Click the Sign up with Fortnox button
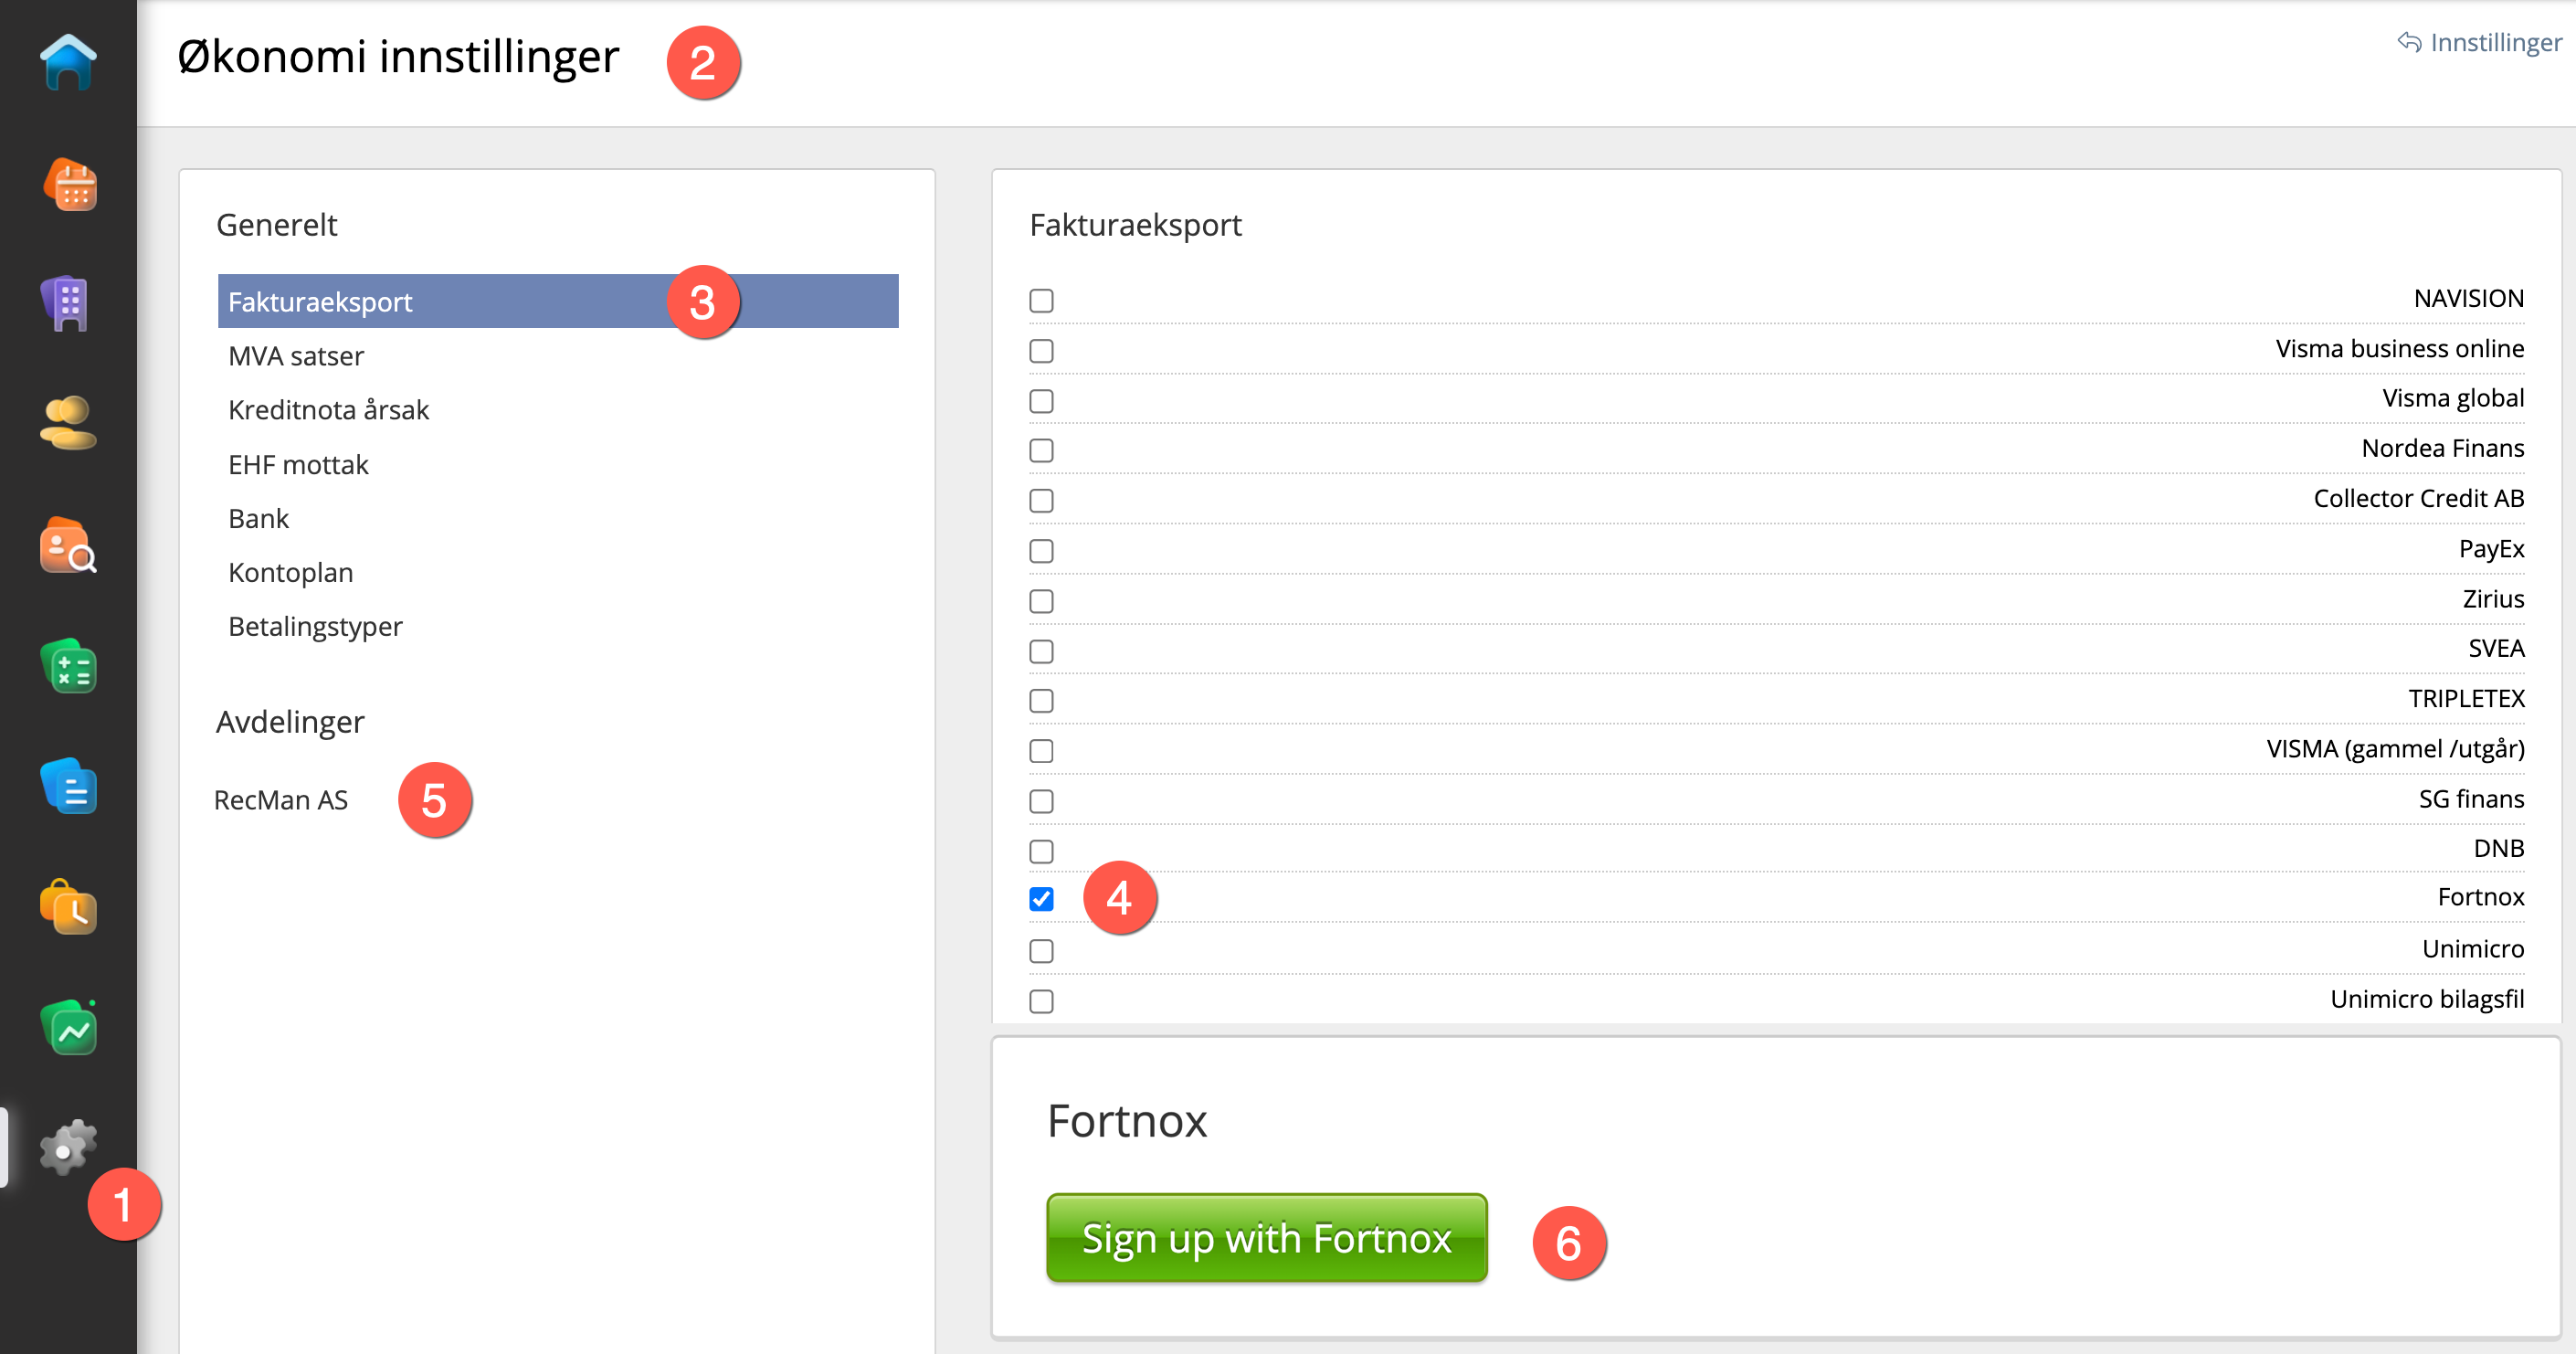Image resolution: width=2576 pixels, height=1354 pixels. coord(1266,1238)
